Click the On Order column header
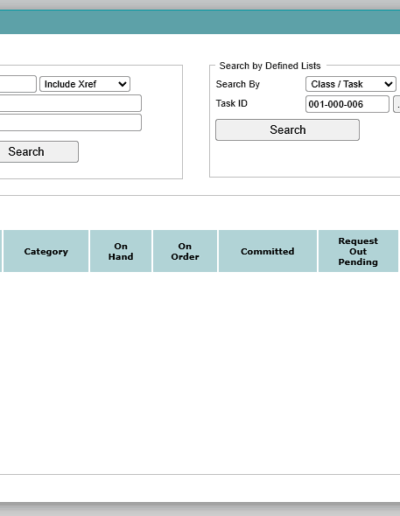The height and width of the screenshot is (516, 400). click(185, 251)
